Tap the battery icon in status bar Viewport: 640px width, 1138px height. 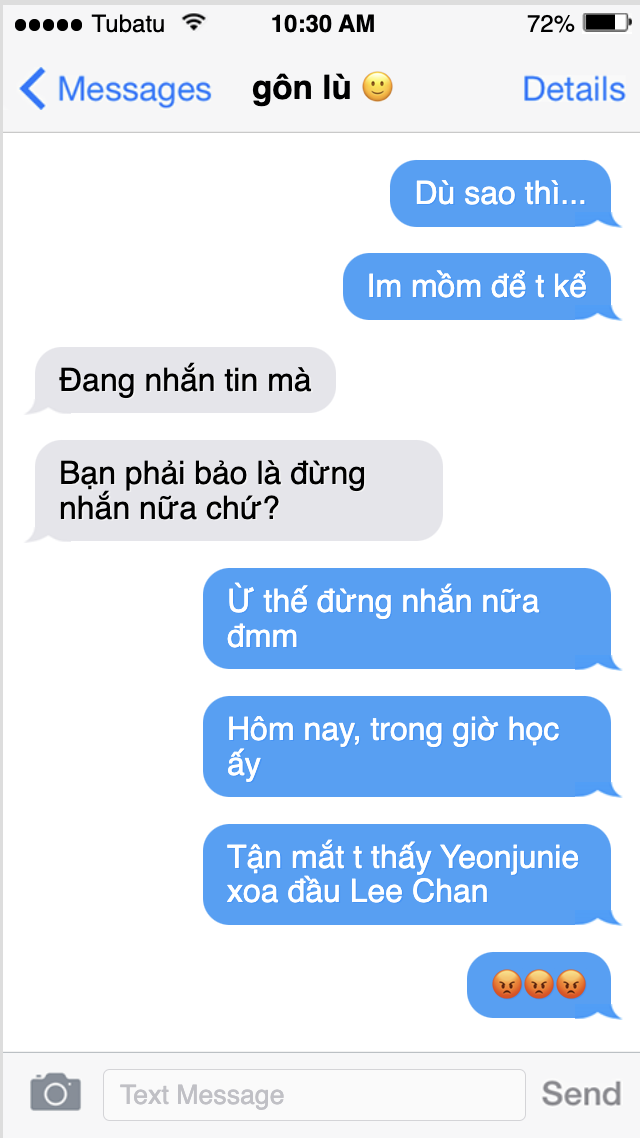pyautogui.click(x=607, y=24)
